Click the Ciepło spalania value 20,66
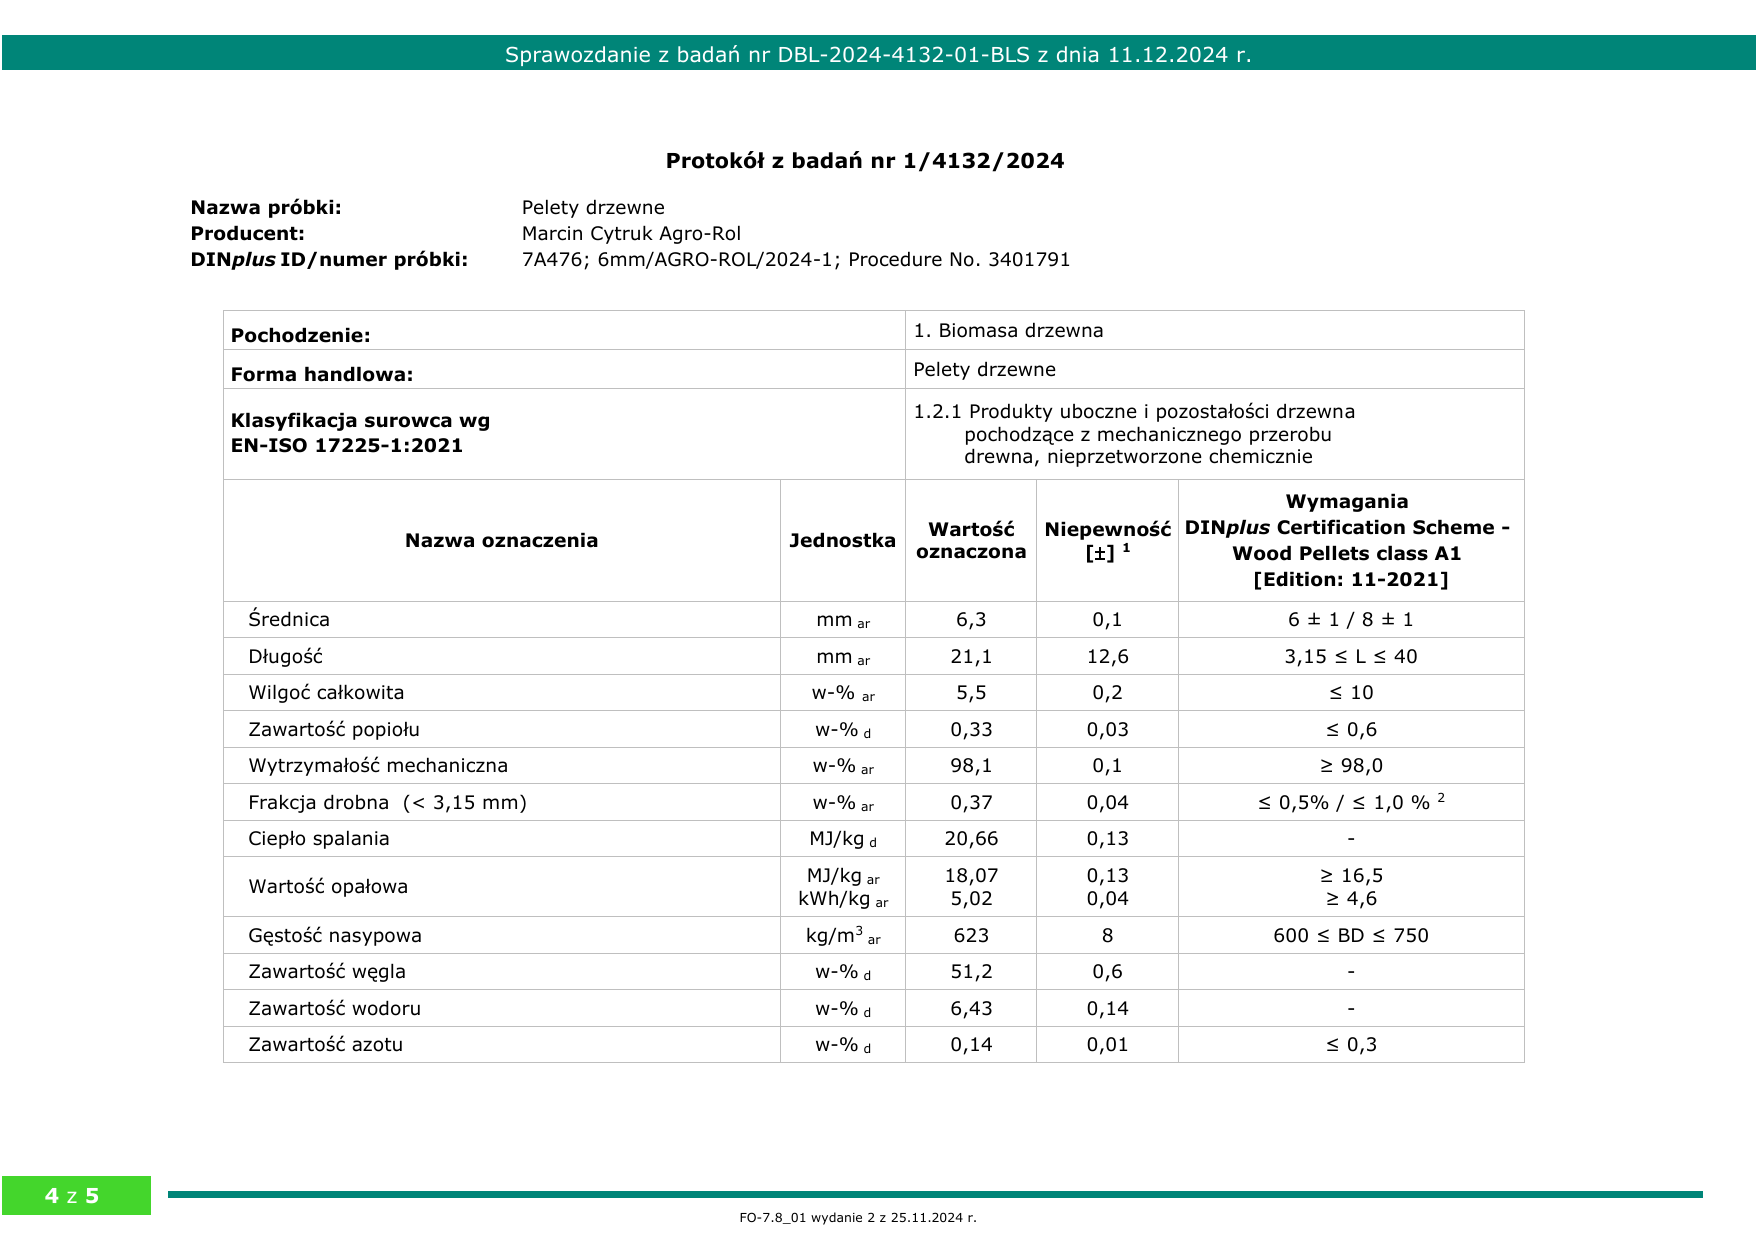1756x1239 pixels. [x=970, y=839]
